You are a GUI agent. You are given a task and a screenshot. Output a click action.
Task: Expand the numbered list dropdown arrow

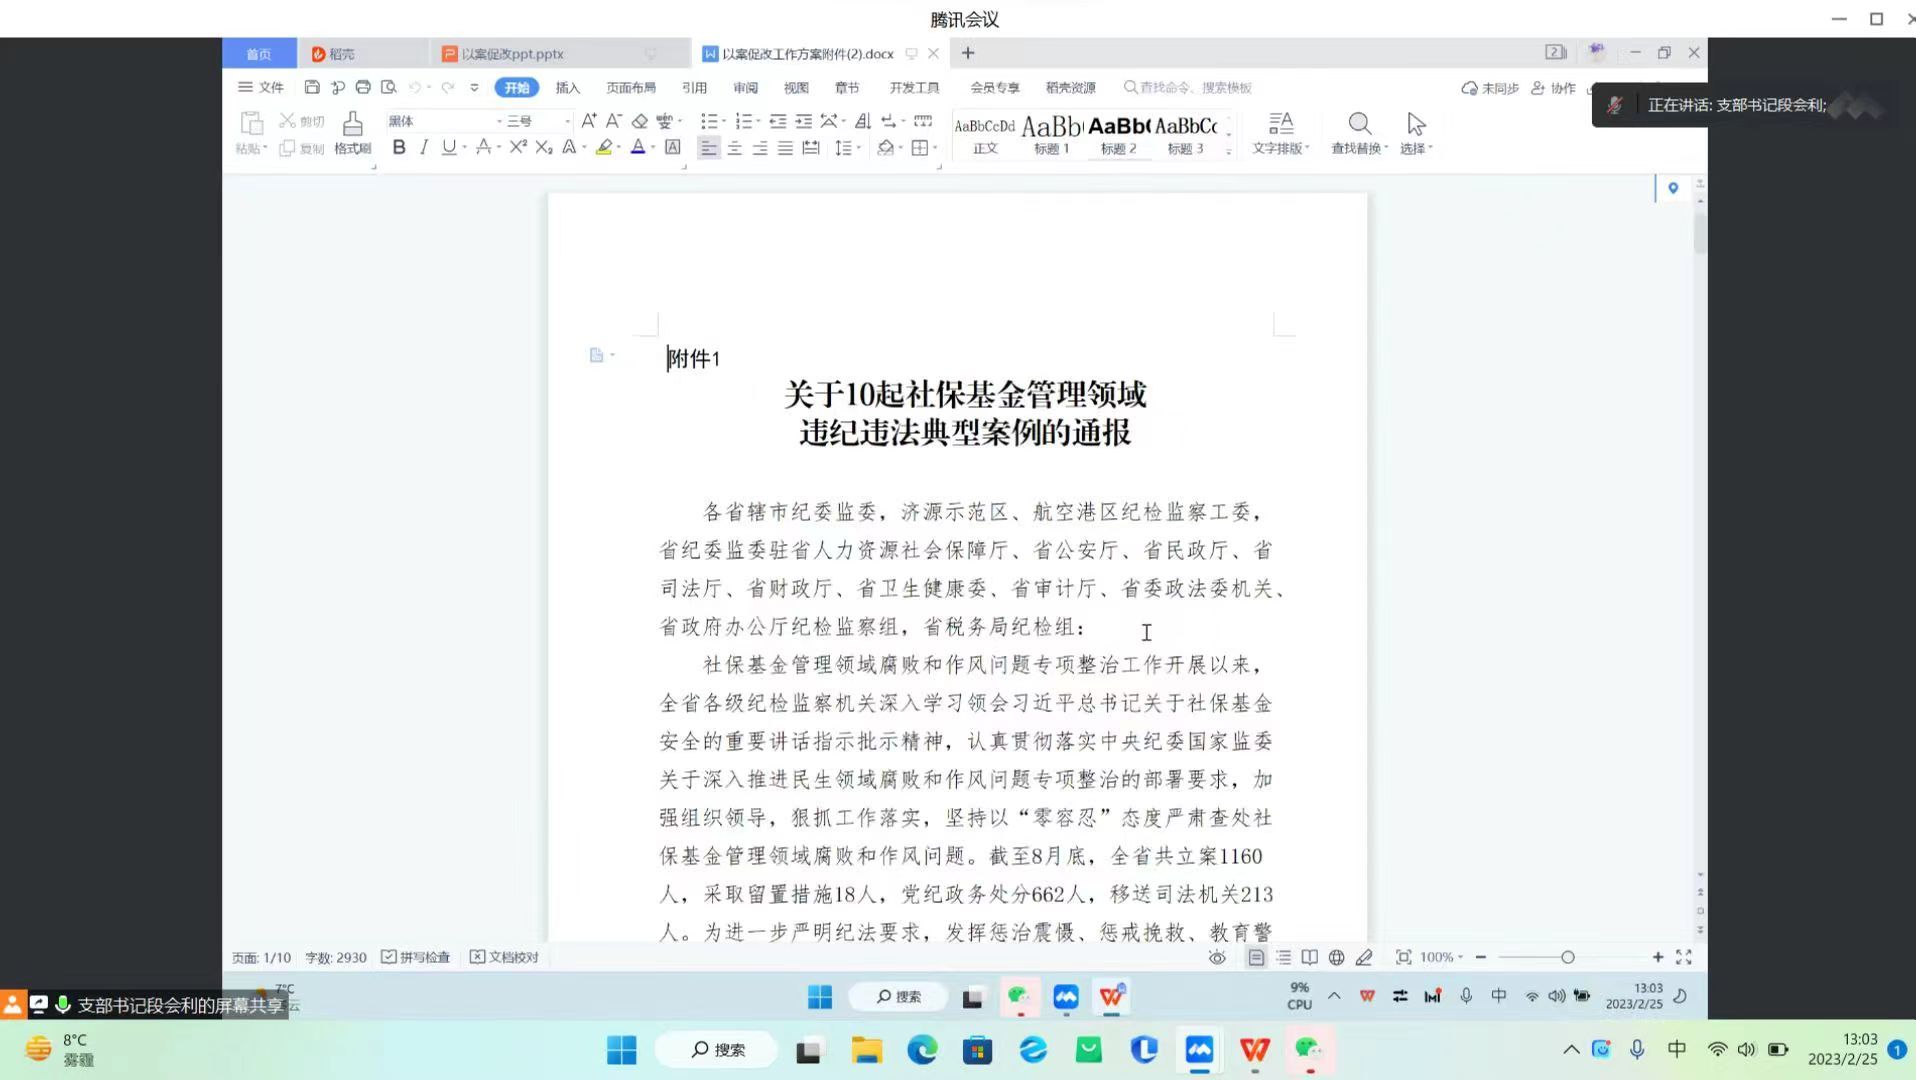pos(759,121)
